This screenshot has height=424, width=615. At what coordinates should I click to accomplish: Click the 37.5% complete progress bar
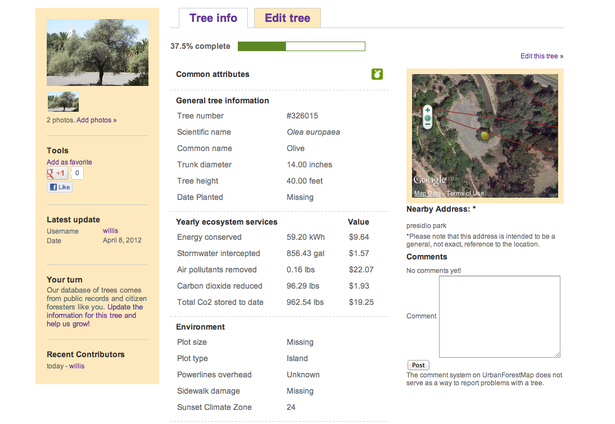point(302,46)
